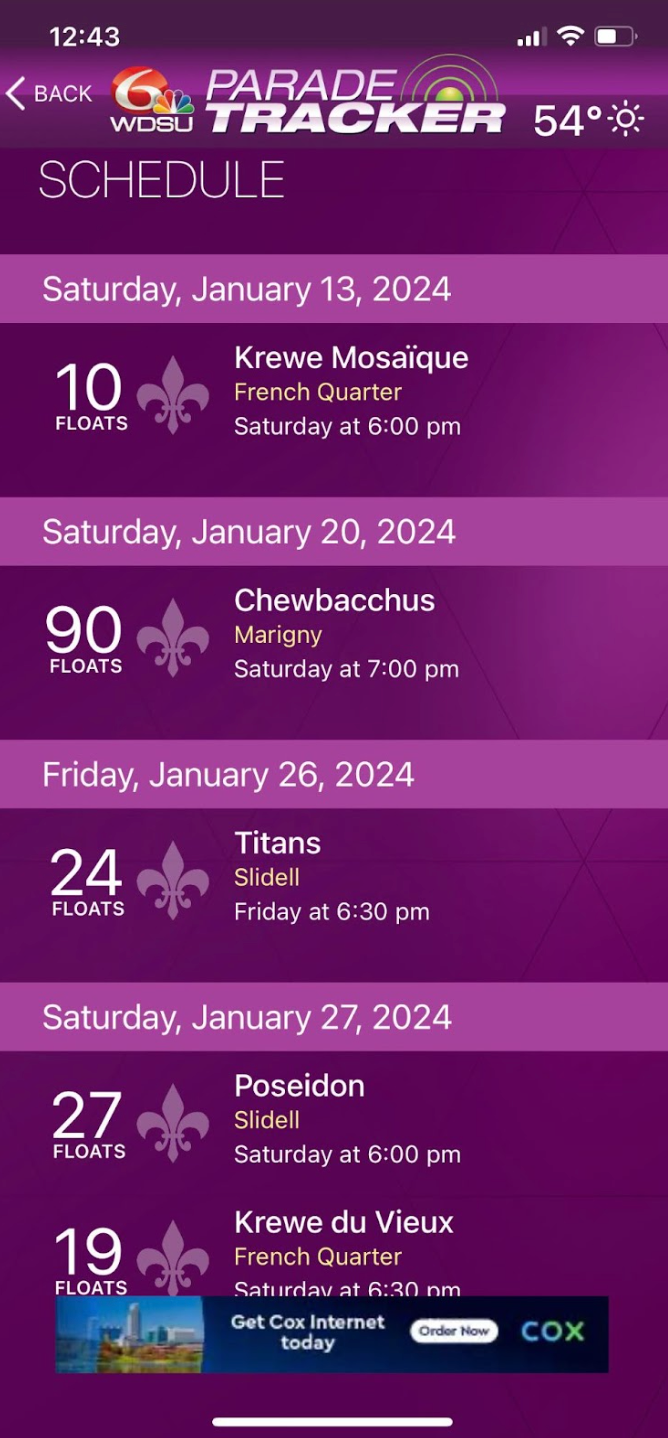Tap fleur-de-lis icon beside Krewe Mosaïque
Image resolution: width=668 pixels, height=1438 pixels.
pyautogui.click(x=173, y=394)
